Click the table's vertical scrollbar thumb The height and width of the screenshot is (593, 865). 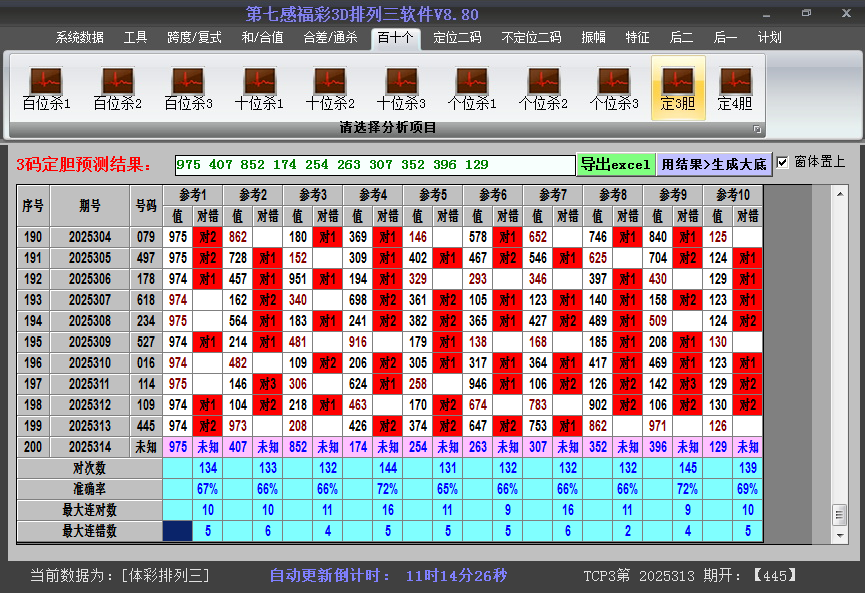839,513
